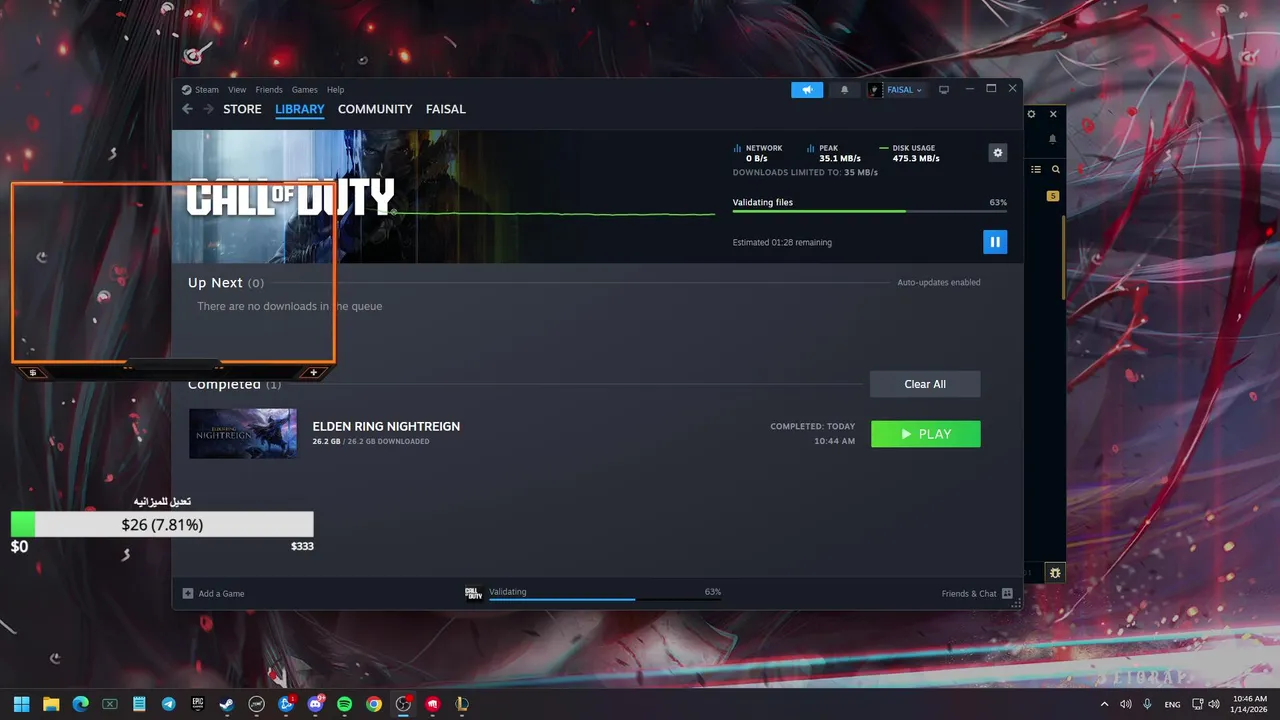
Task: Open Steam notifications bell
Action: coord(844,90)
